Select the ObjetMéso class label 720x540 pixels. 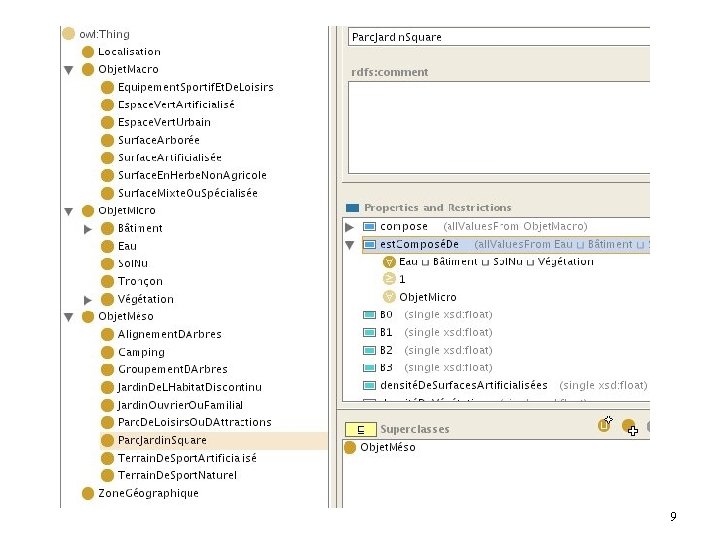(126, 316)
